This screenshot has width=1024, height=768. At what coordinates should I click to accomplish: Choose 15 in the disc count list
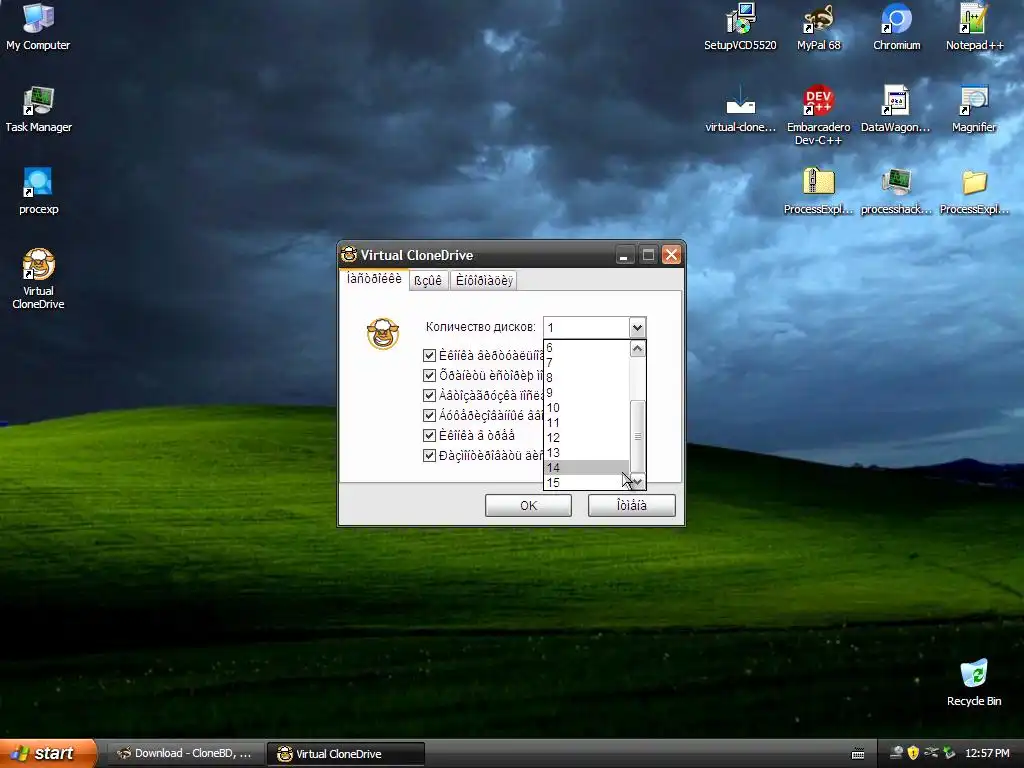(587, 483)
